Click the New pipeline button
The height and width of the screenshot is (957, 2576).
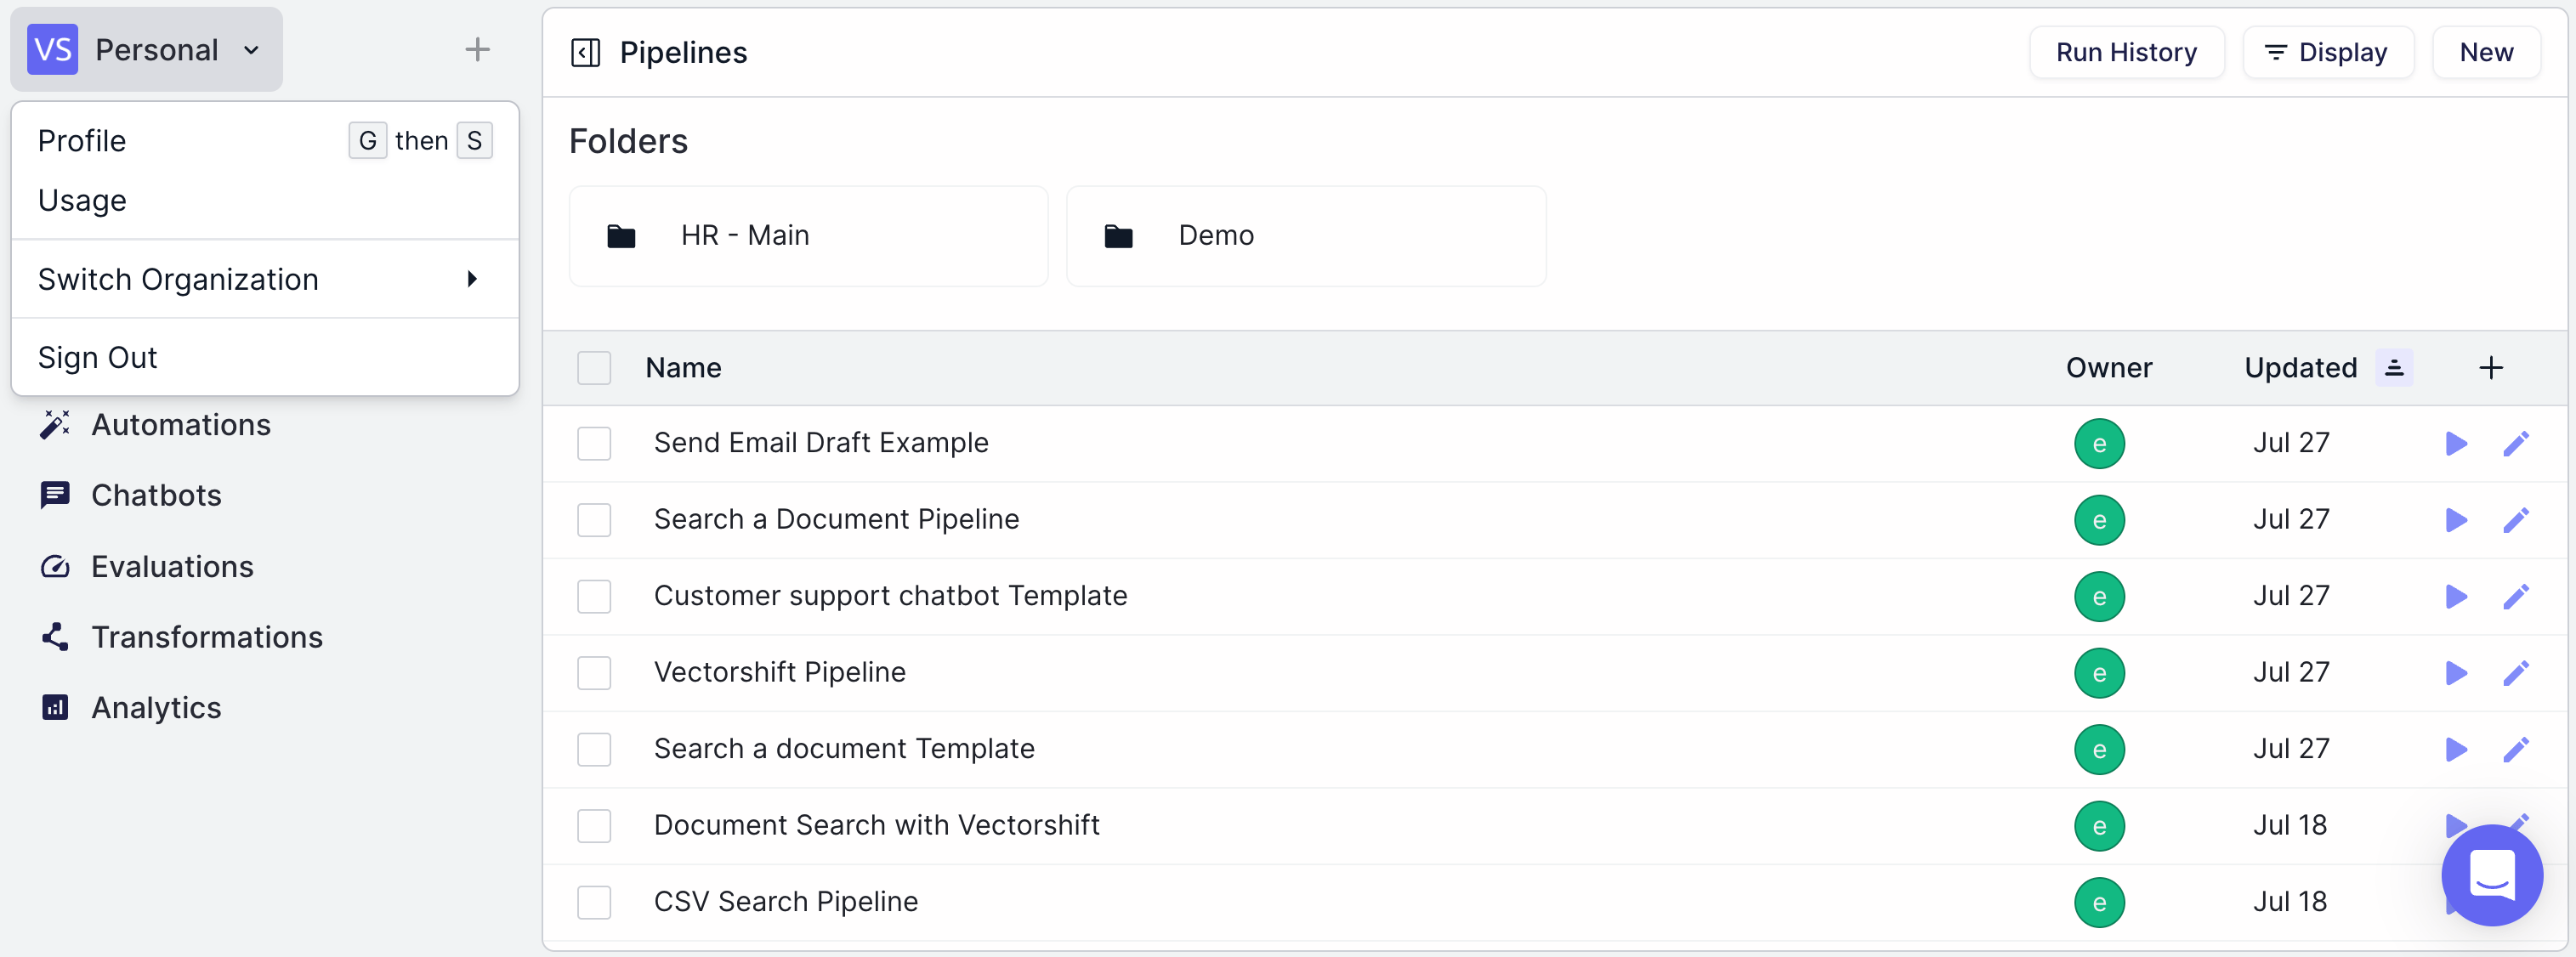tap(2485, 53)
